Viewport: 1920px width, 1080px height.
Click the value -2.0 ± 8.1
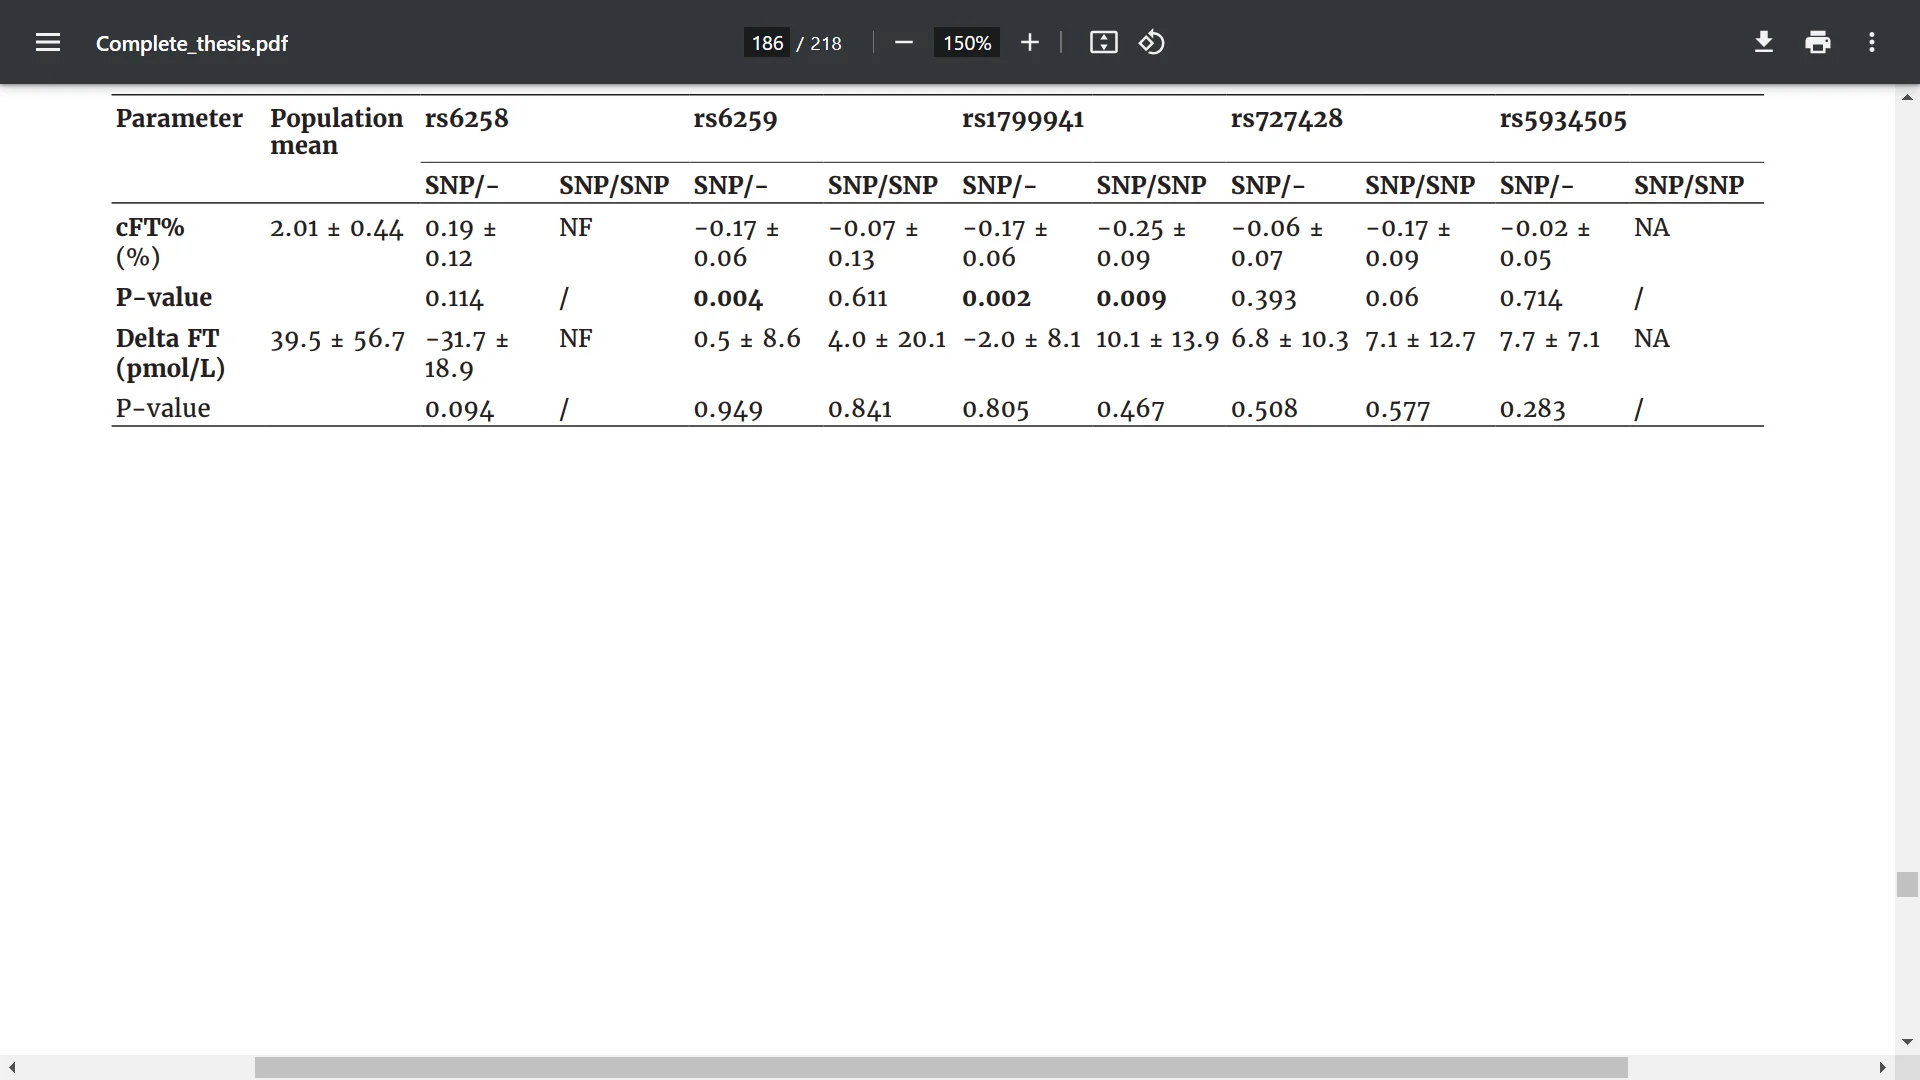tap(1021, 339)
